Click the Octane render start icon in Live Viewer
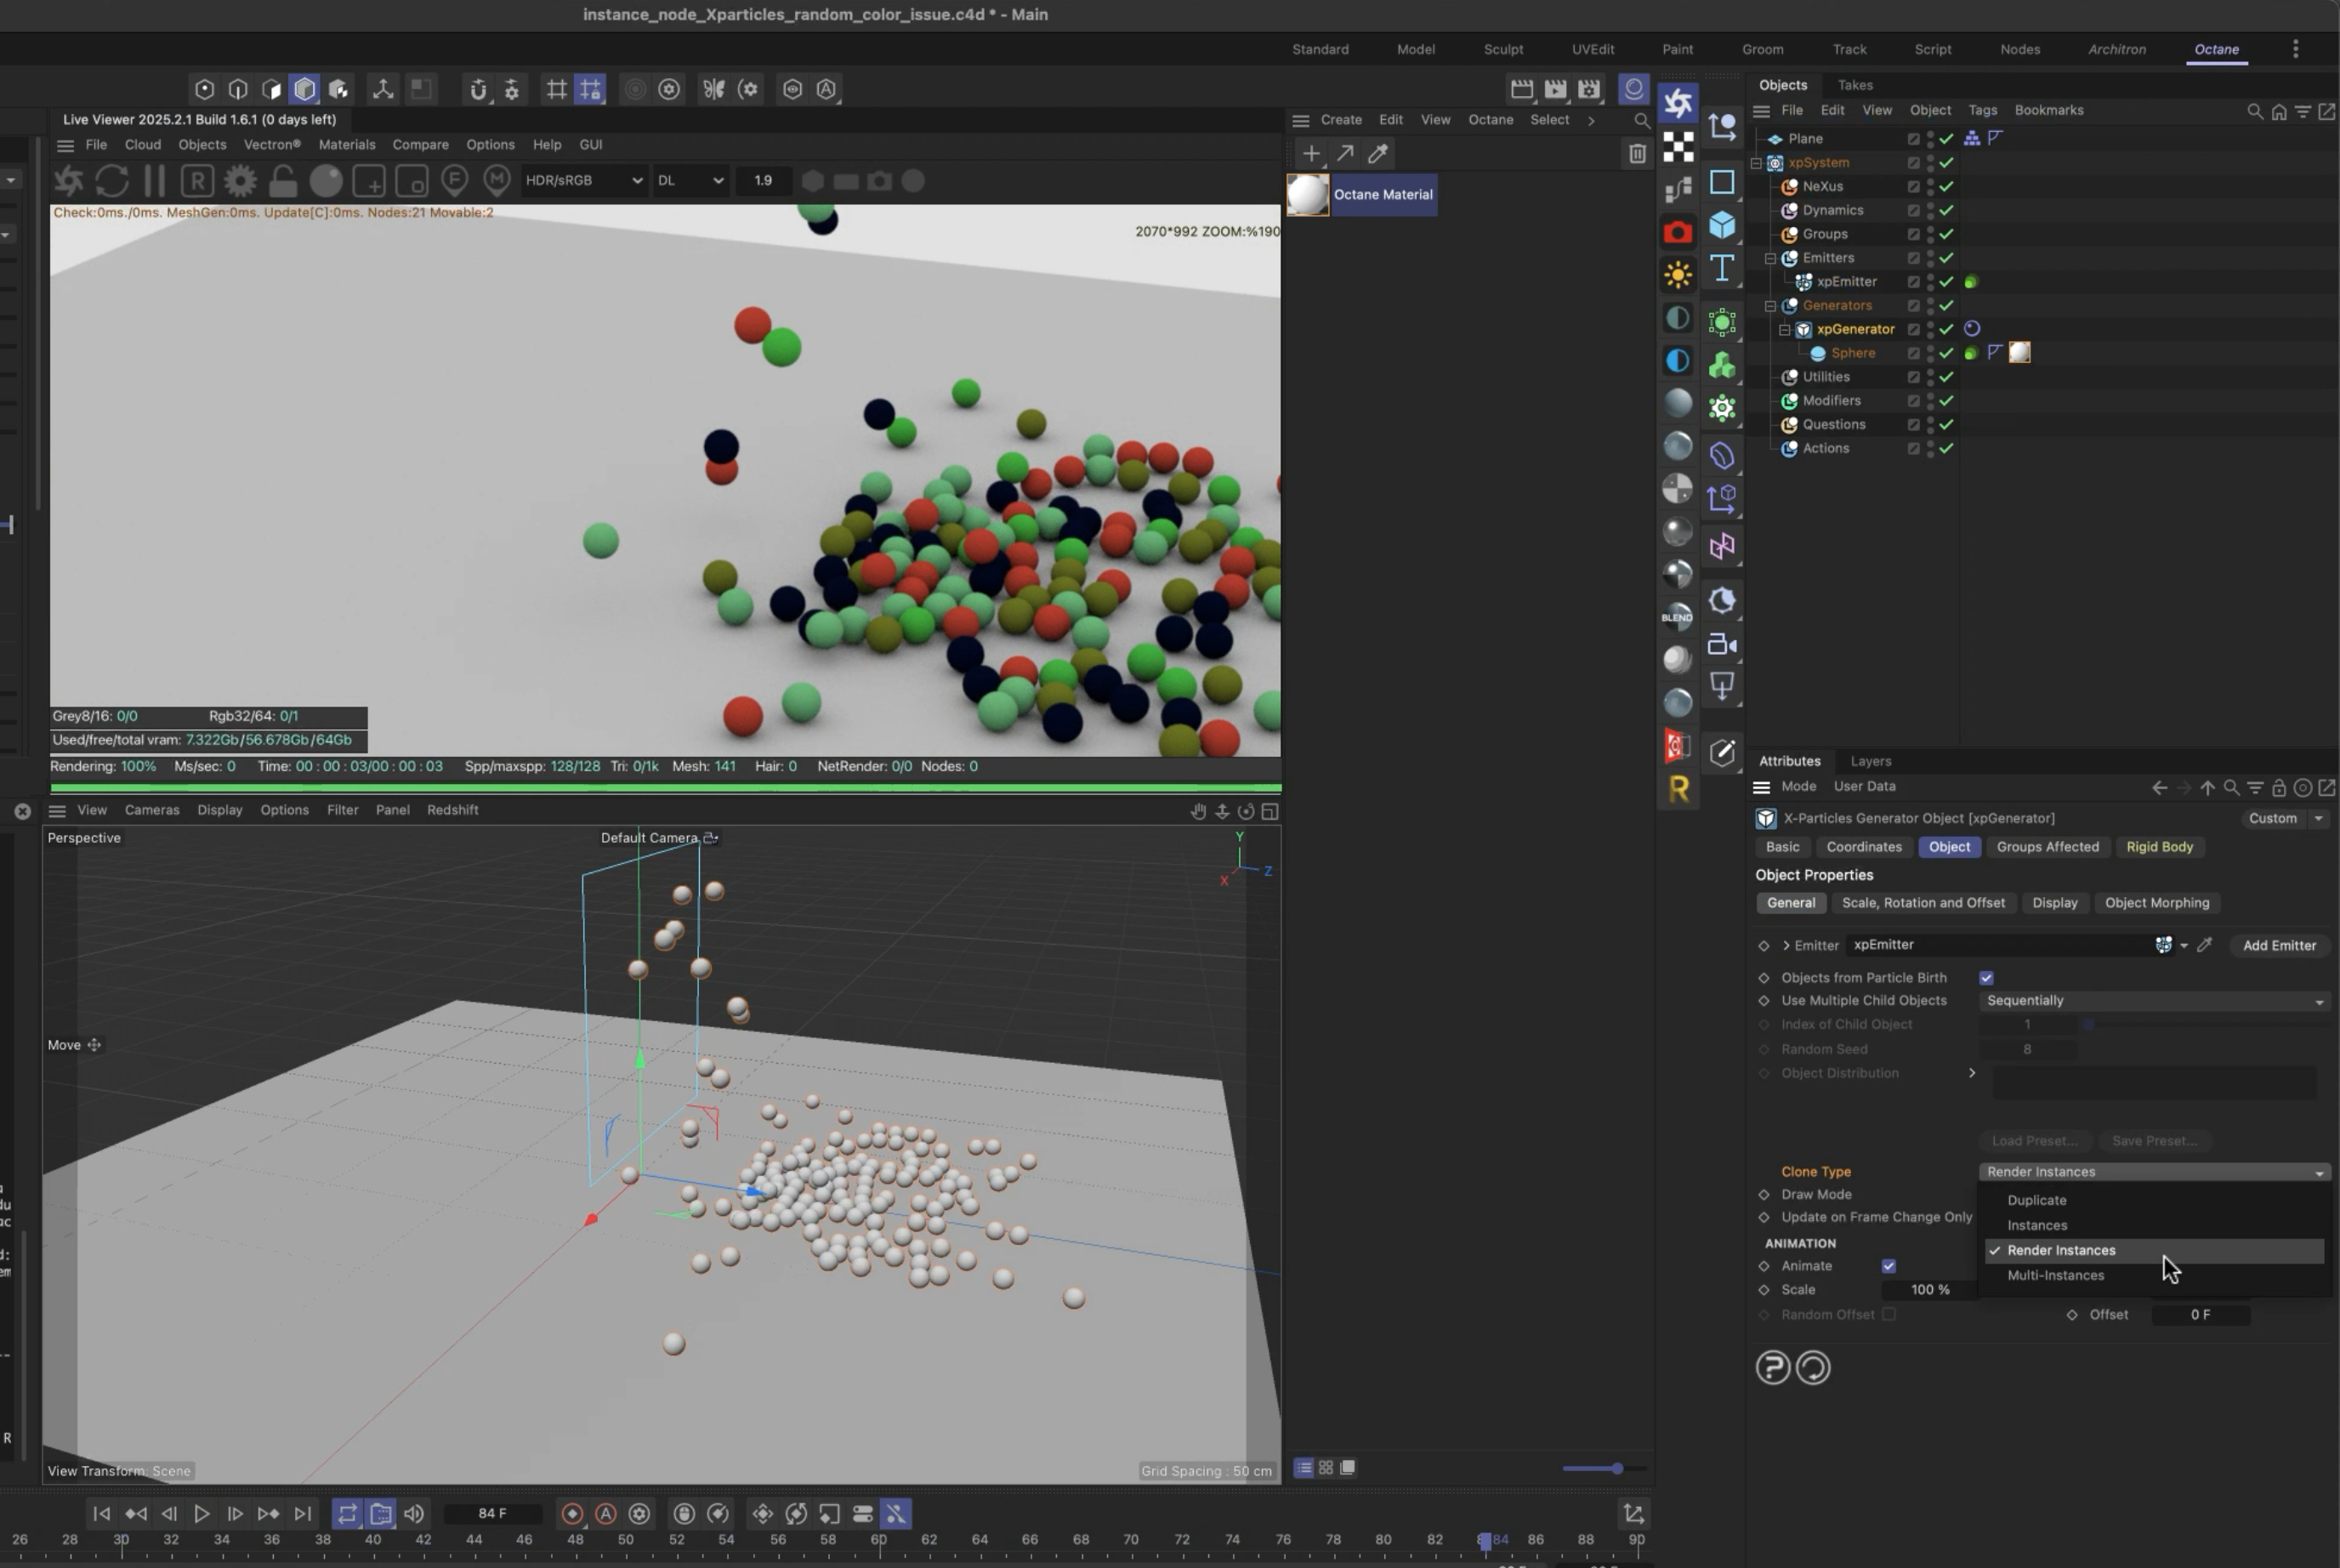The image size is (2340, 1568). [x=68, y=181]
